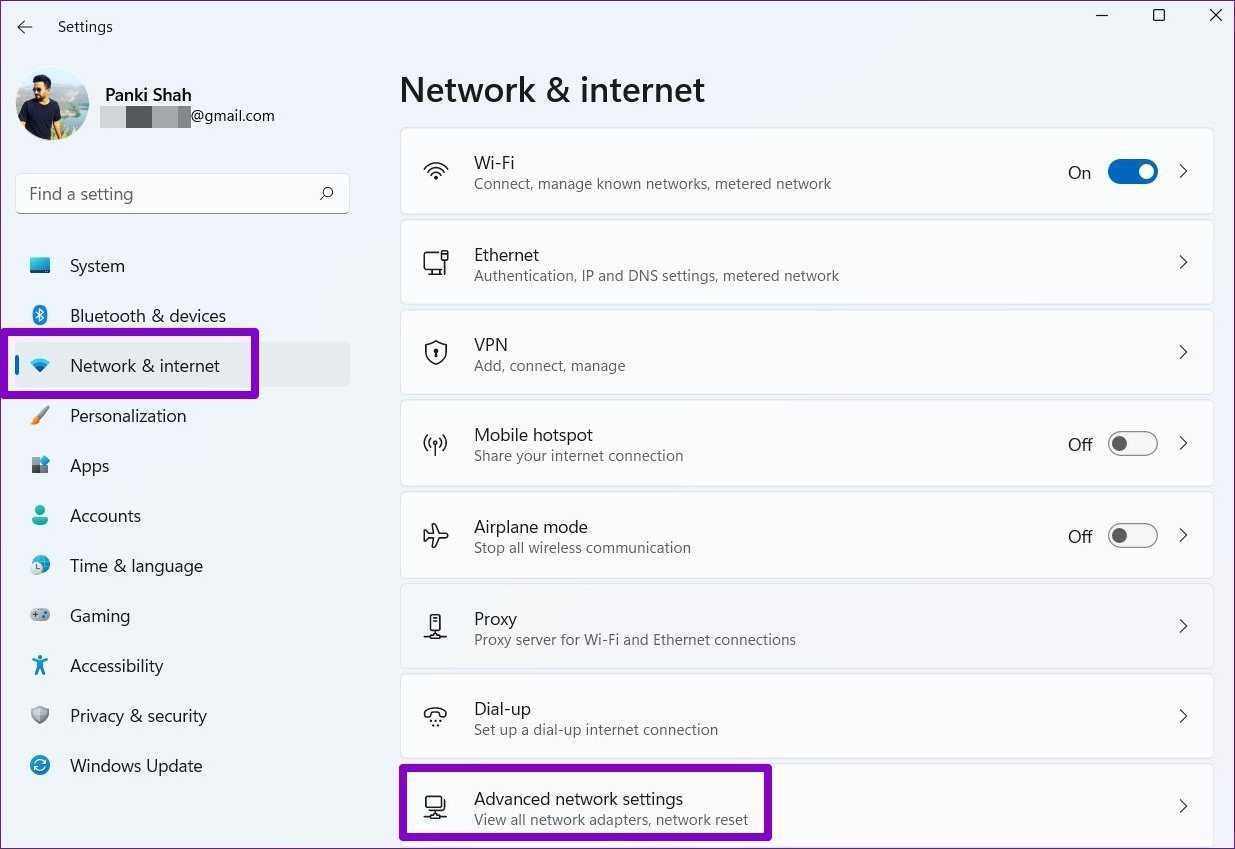Select System in the sidebar
1235x849 pixels.
point(97,266)
